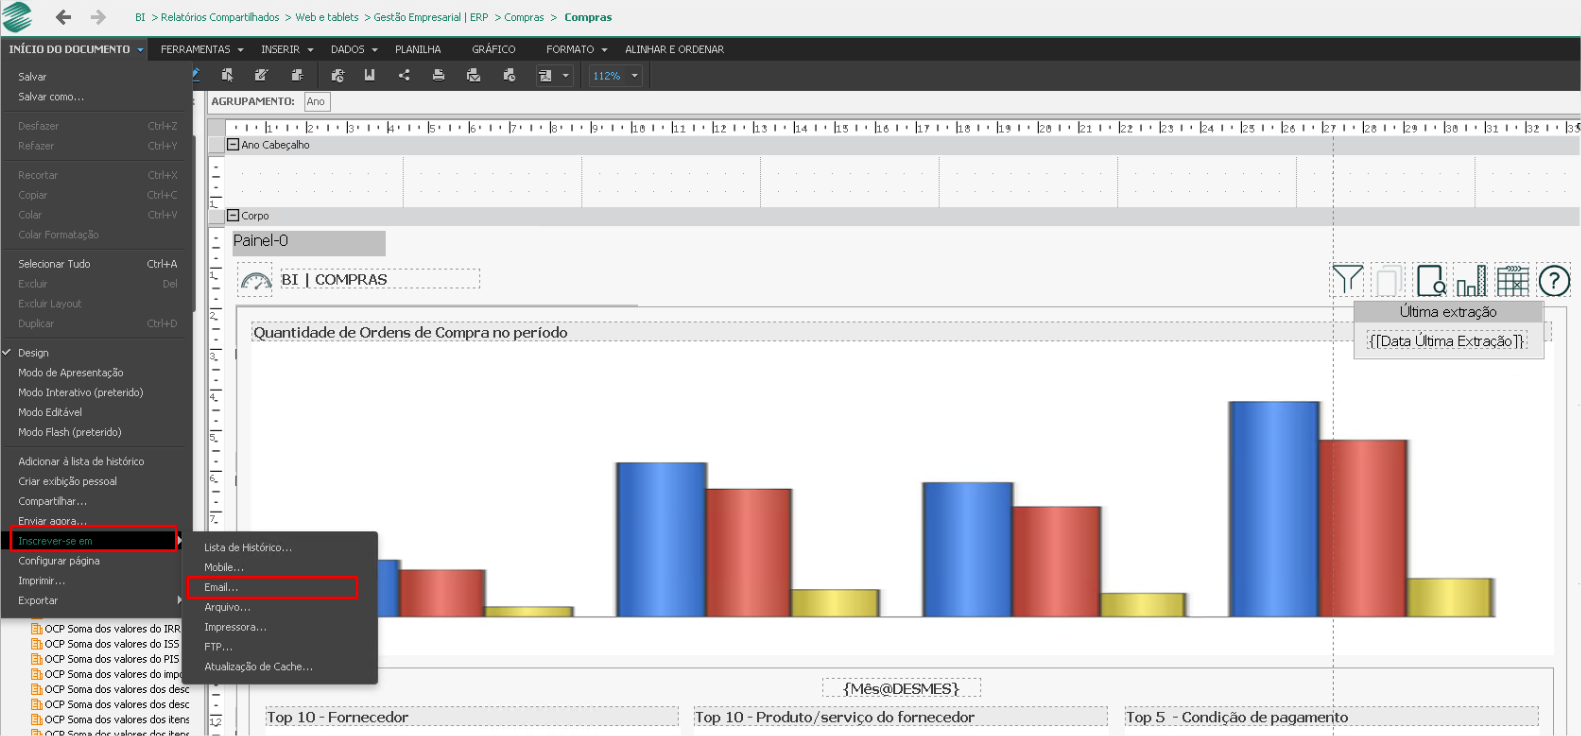
Task: Select the checked Design mode option
Action: tap(33, 353)
